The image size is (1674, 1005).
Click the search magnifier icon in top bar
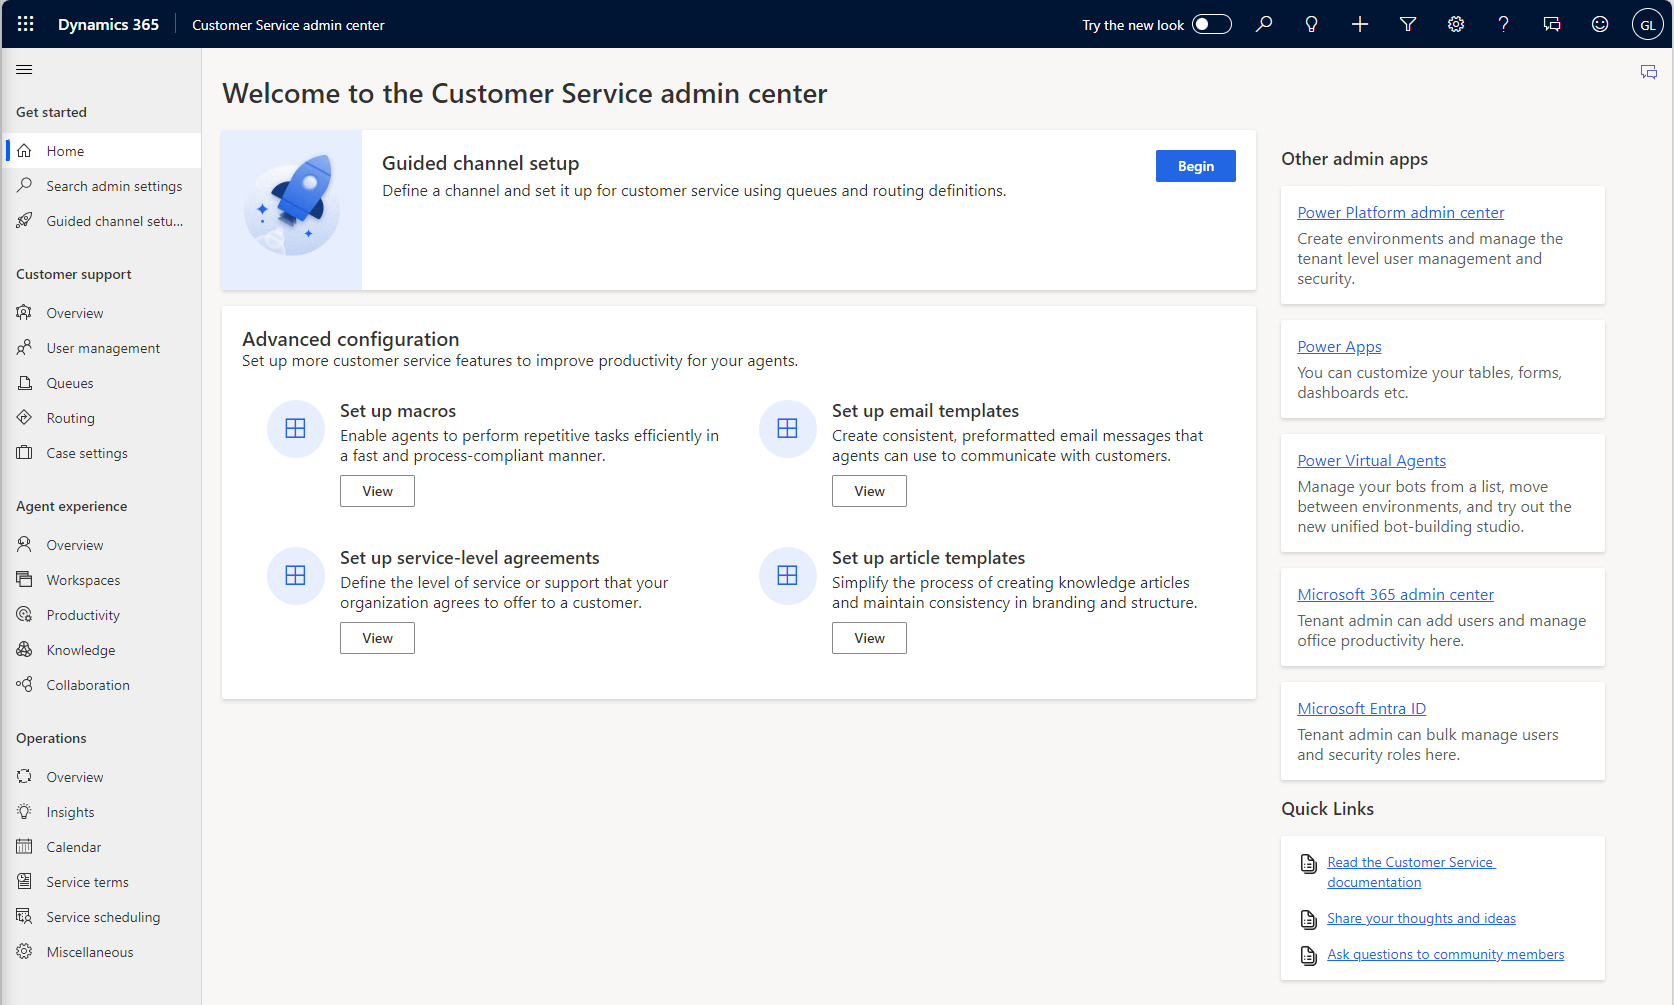point(1264,24)
